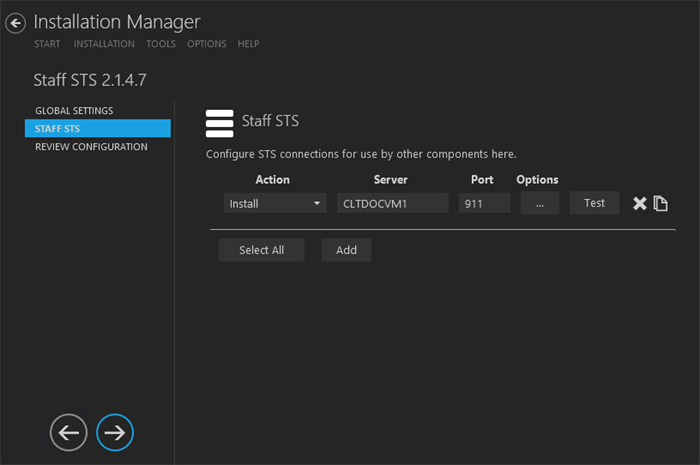Click the Staff STS 2.1.4.7 heading
The width and height of the screenshot is (700, 465).
[90, 80]
